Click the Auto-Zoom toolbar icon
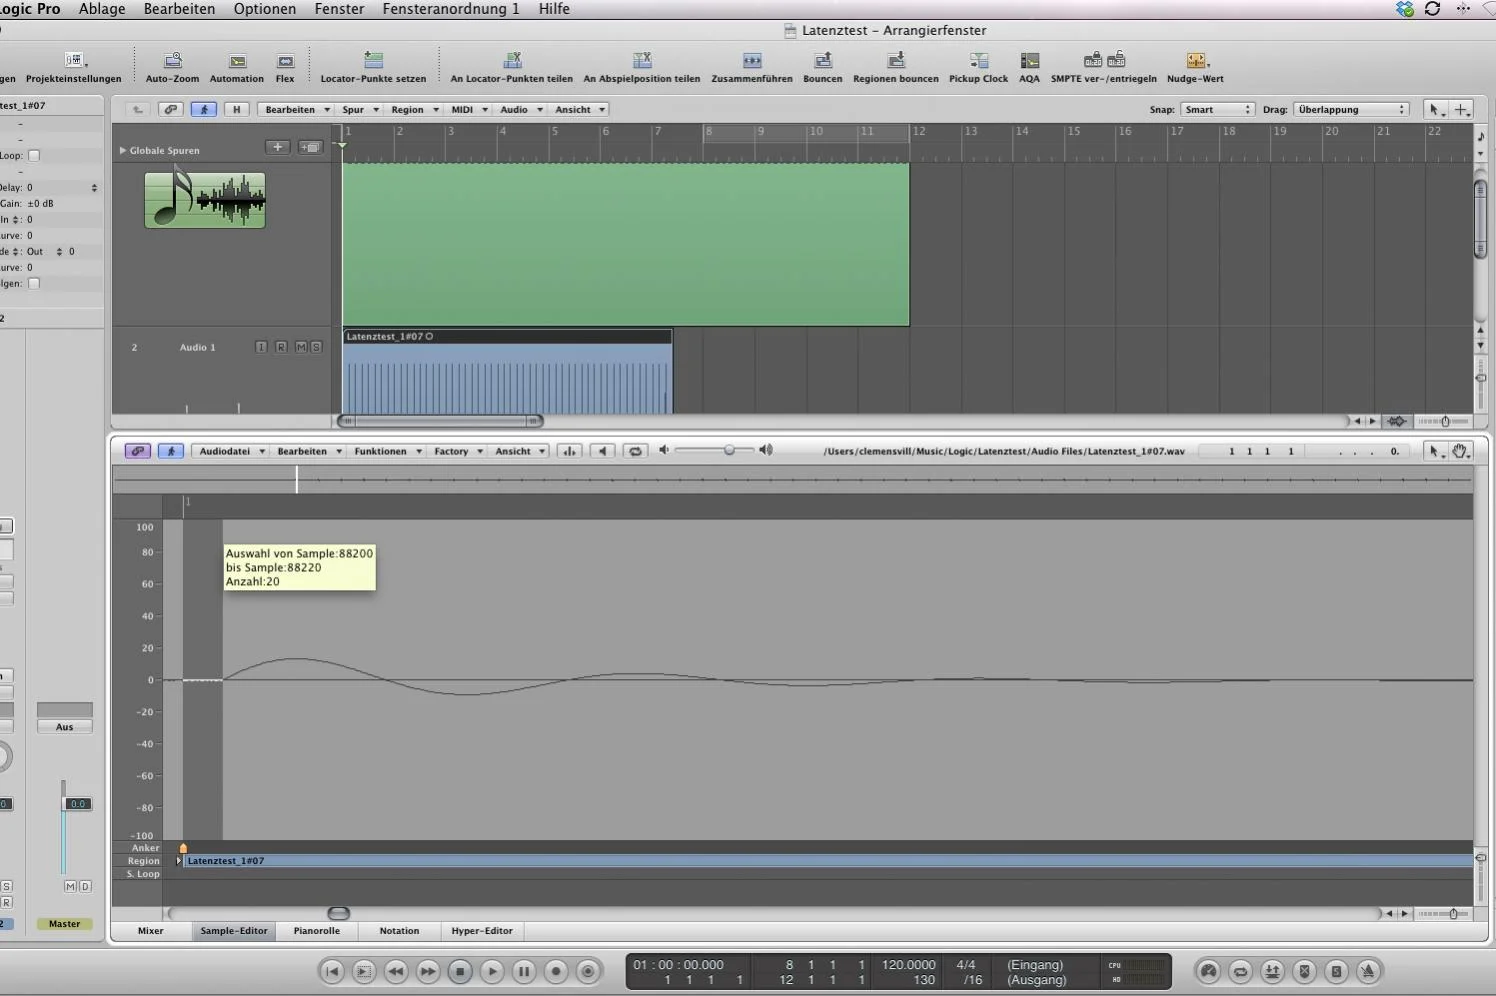The height and width of the screenshot is (996, 1496). 172,61
